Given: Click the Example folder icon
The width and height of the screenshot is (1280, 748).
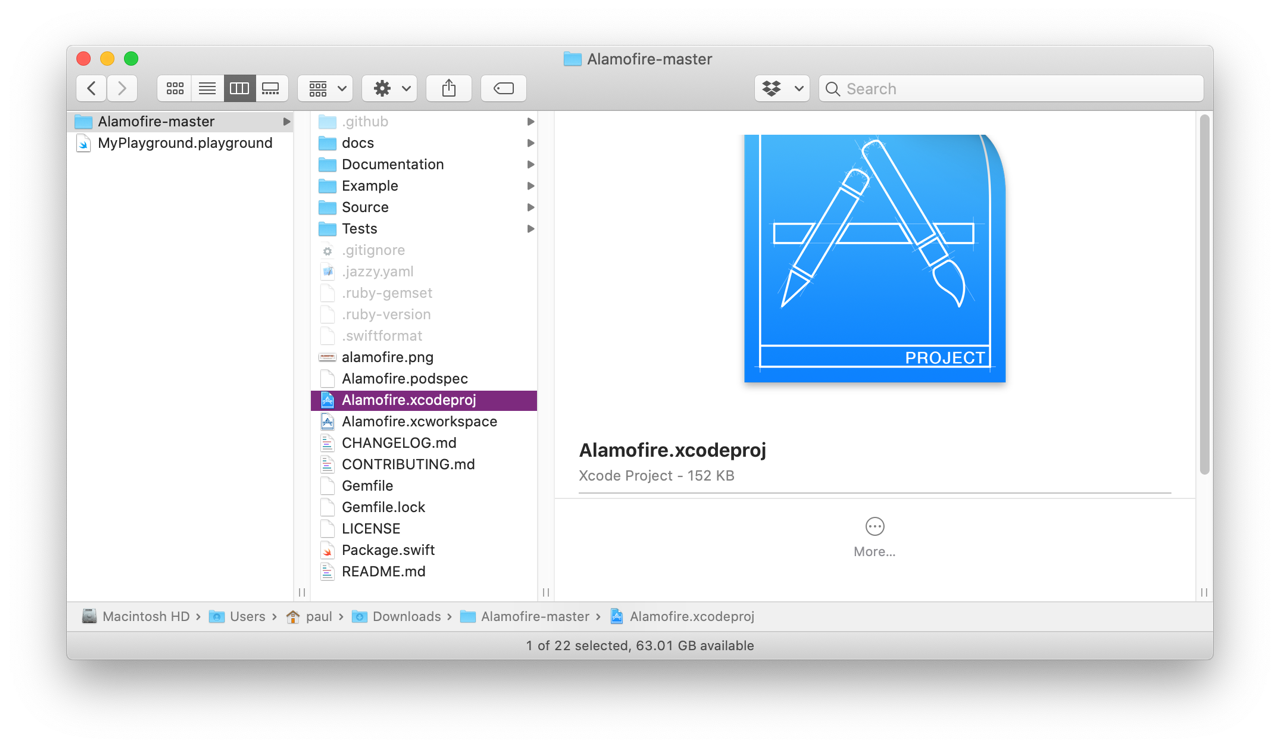Looking at the screenshot, I should click(x=327, y=186).
